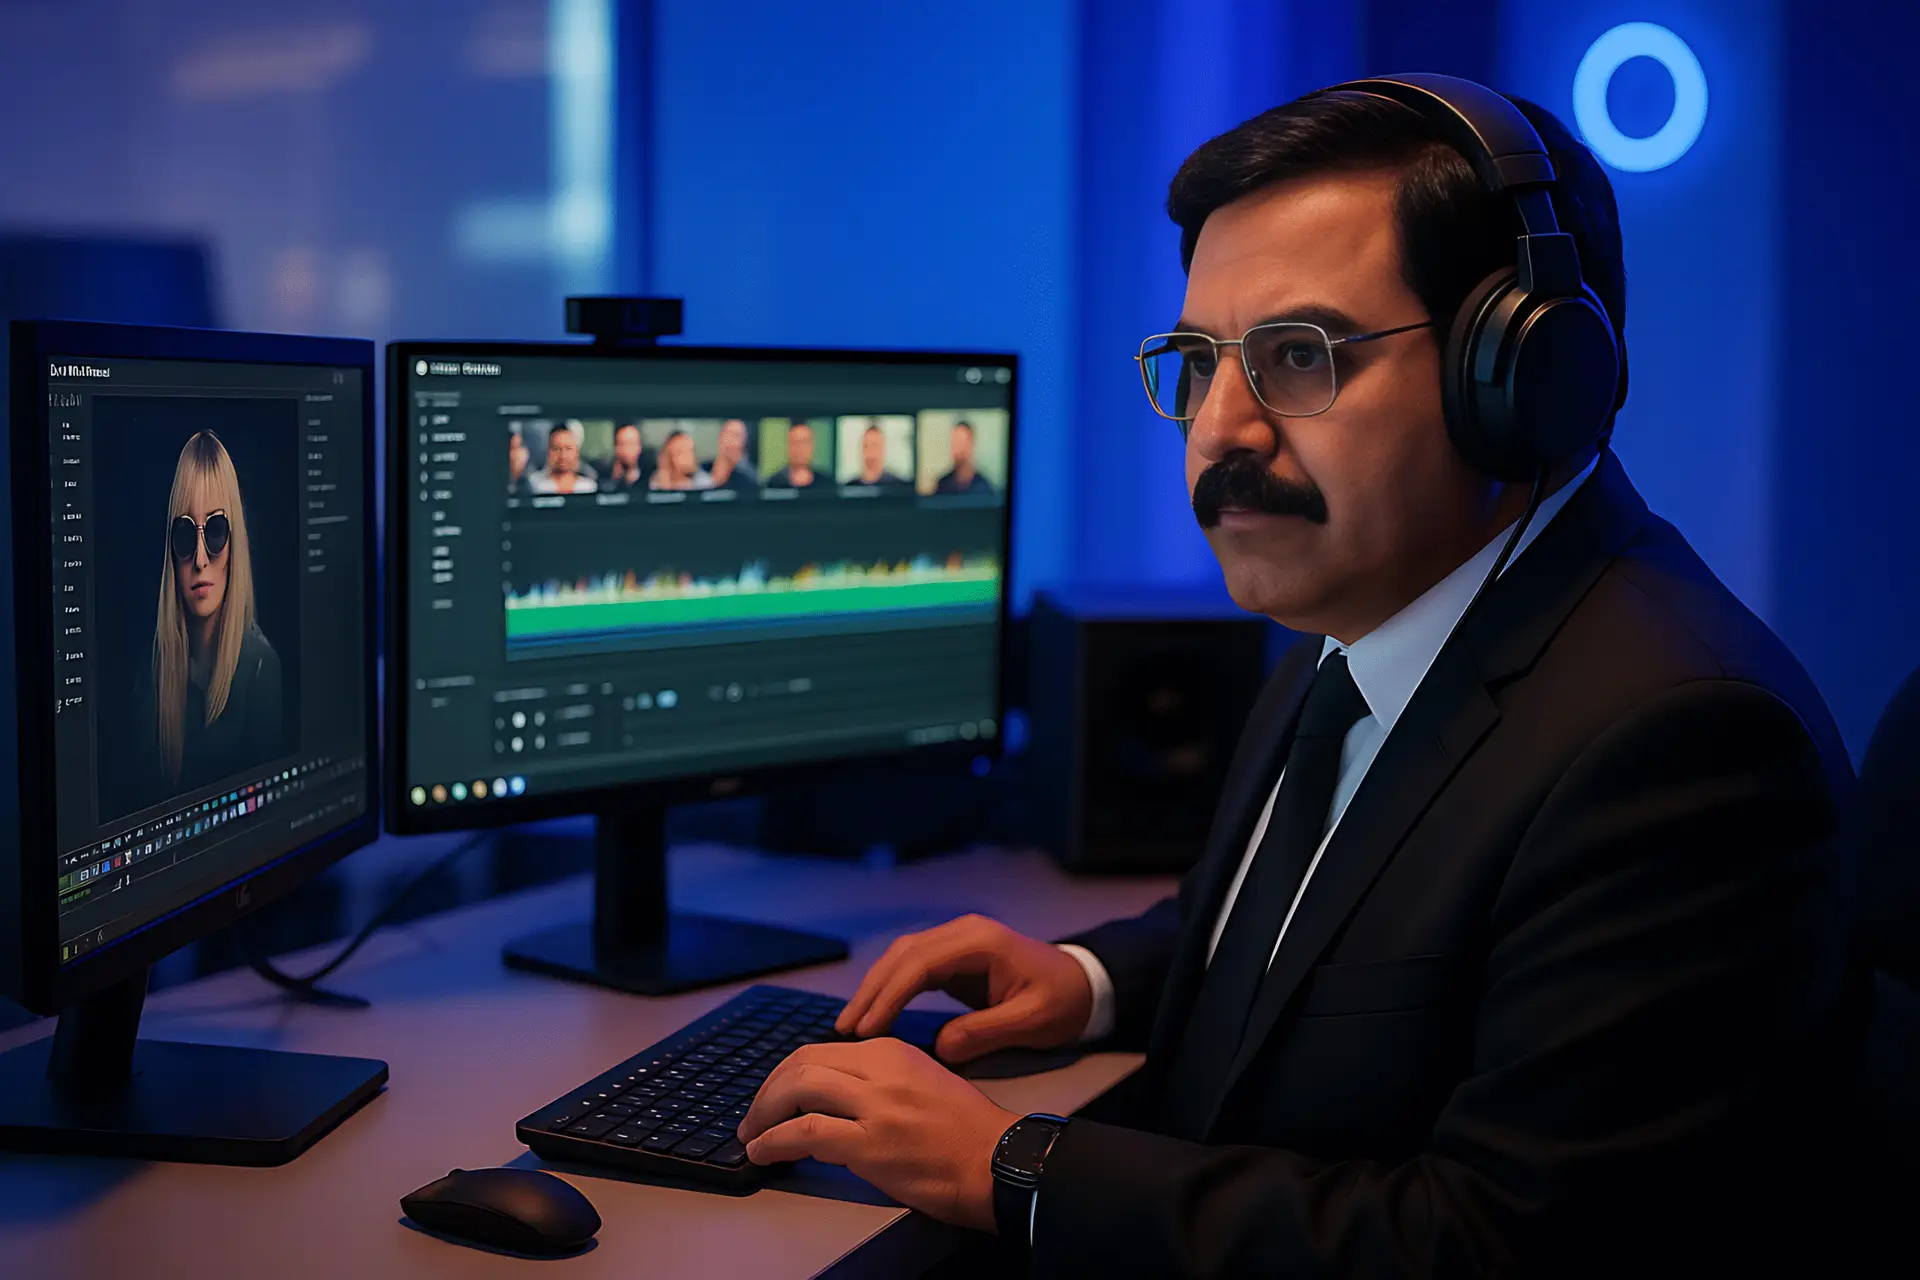
Task: Open the teal circle app in the taskbar
Action: [x=460, y=791]
